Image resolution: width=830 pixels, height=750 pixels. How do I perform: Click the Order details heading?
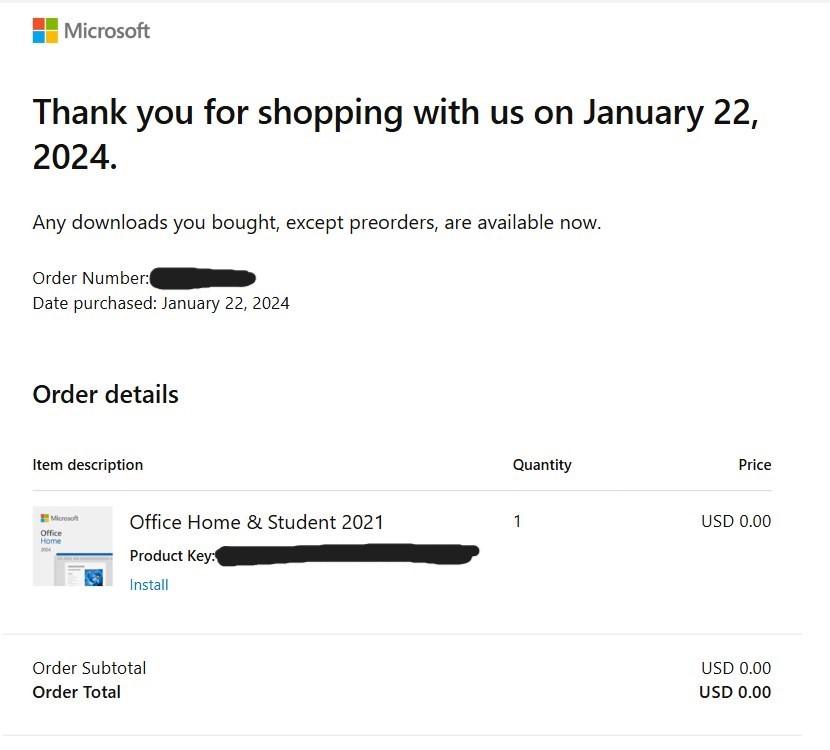[x=105, y=395]
